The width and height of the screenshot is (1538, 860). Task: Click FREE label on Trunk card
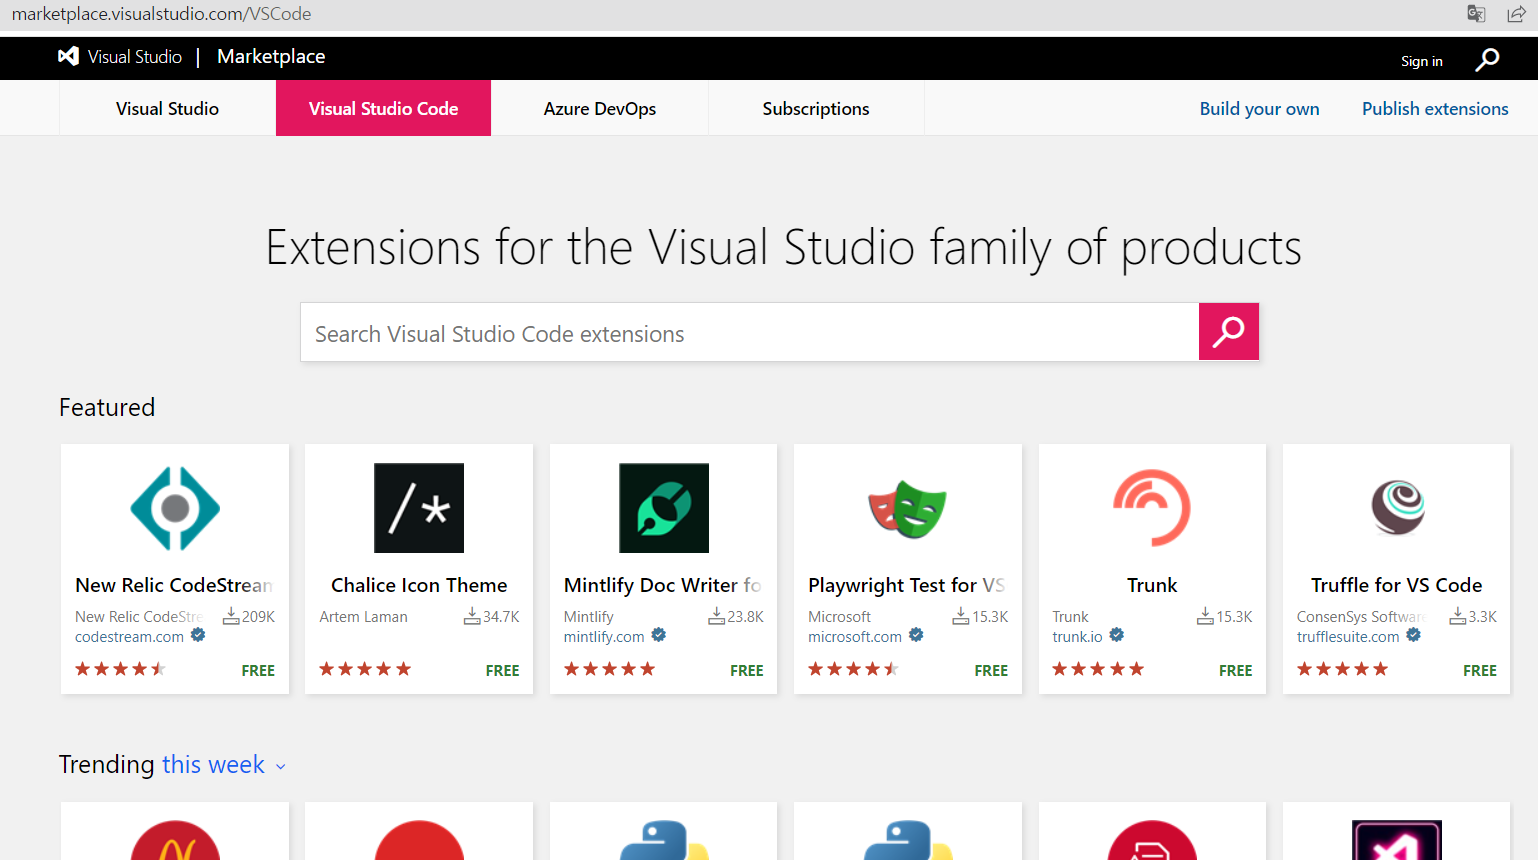pos(1235,671)
